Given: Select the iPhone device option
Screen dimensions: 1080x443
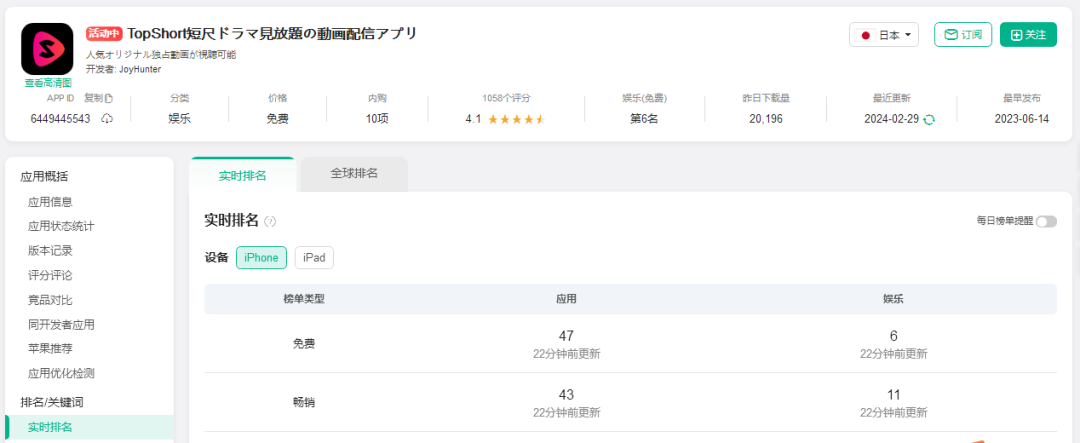Looking at the screenshot, I should click(261, 258).
